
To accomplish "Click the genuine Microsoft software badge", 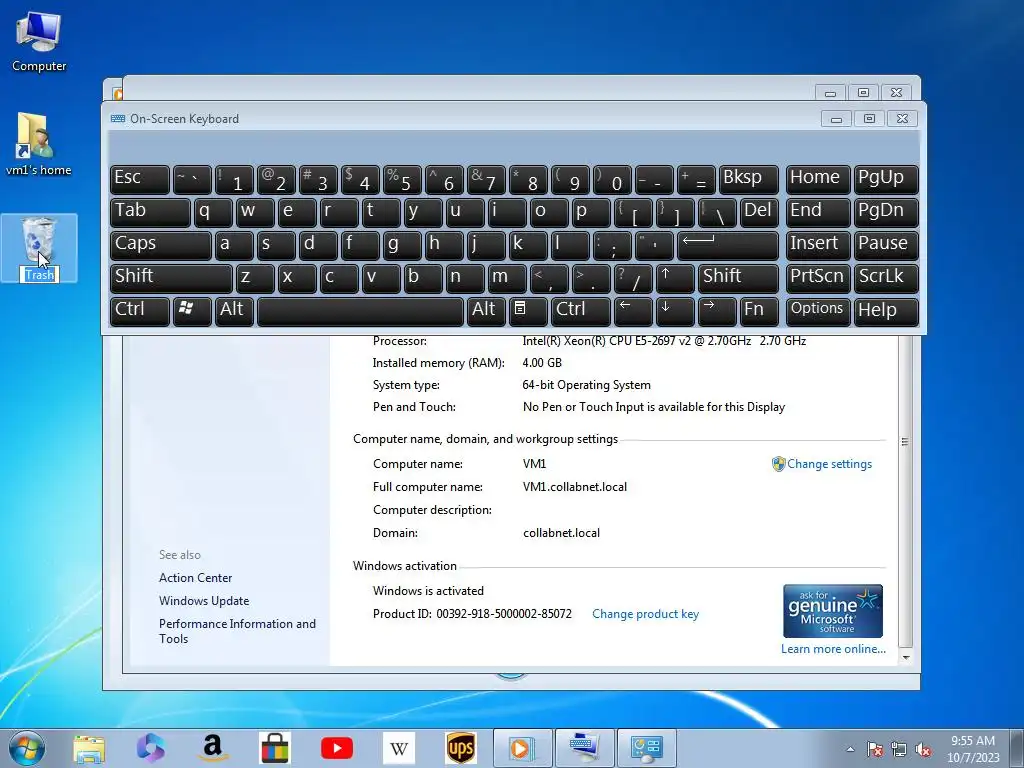I will click(x=833, y=611).
